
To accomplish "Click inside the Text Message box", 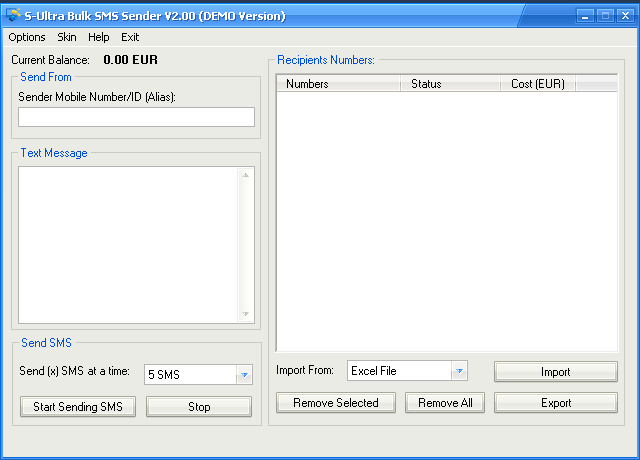I will (128, 245).
